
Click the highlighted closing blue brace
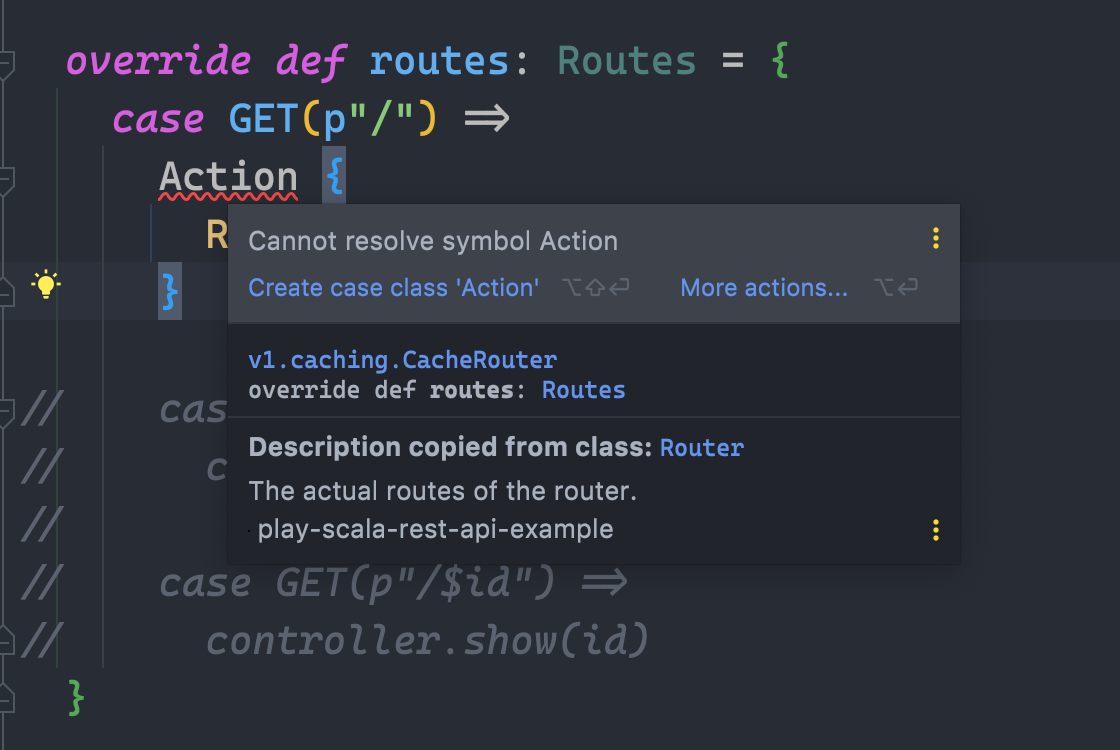[170, 291]
